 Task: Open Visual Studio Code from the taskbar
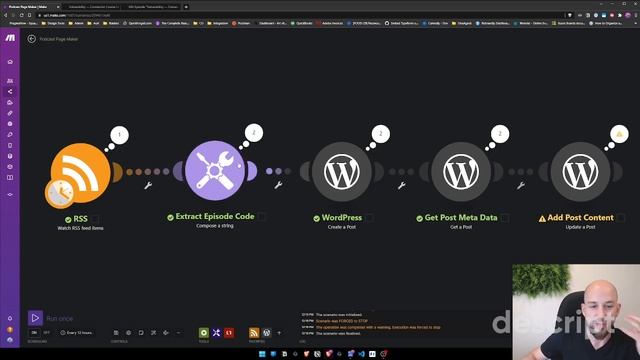tap(361, 354)
